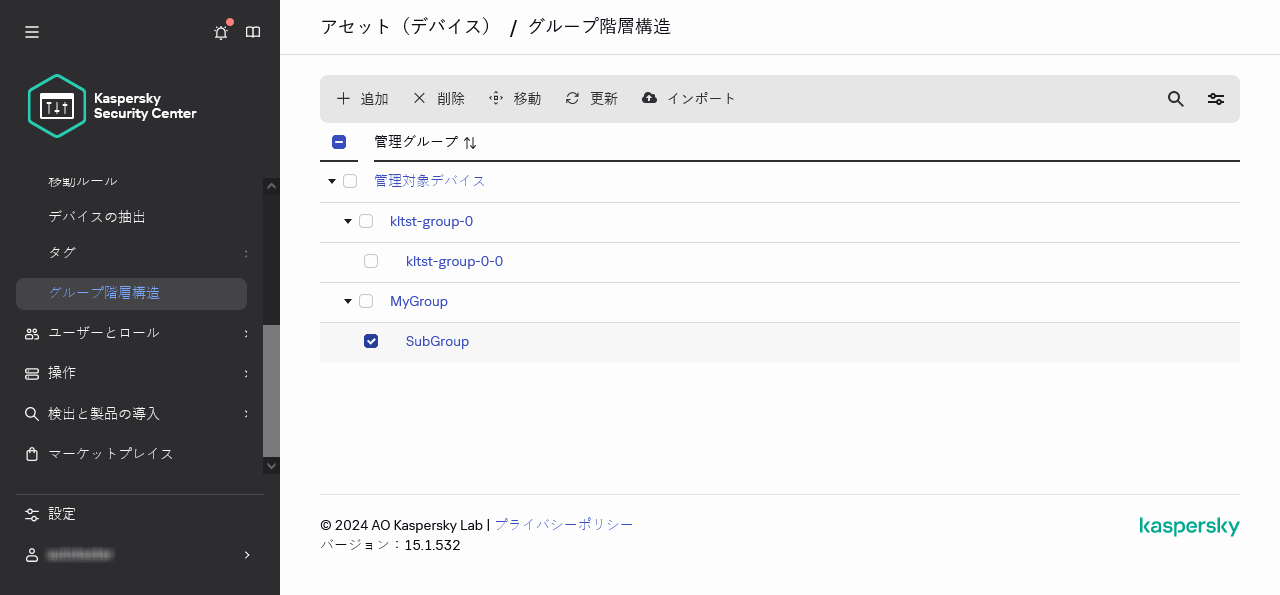Open the MyGroup group link
The height and width of the screenshot is (595, 1280).
418,301
